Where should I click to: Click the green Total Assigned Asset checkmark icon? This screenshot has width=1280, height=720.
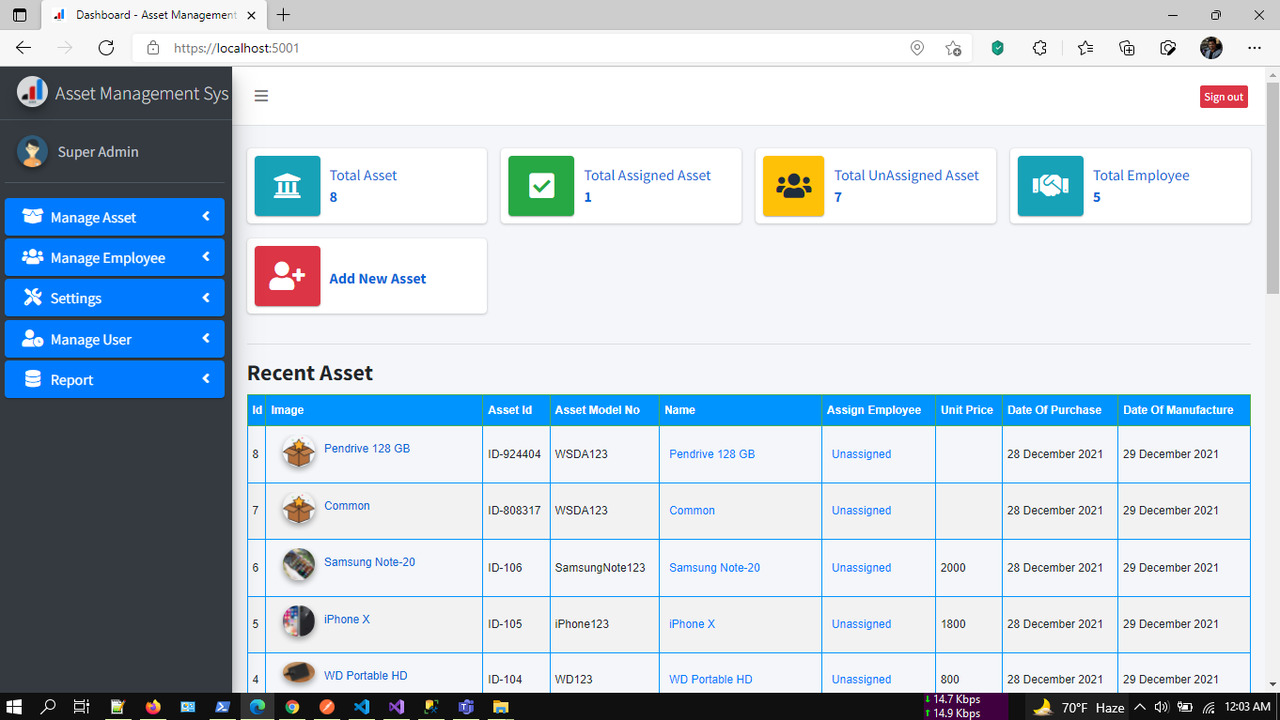pos(541,186)
